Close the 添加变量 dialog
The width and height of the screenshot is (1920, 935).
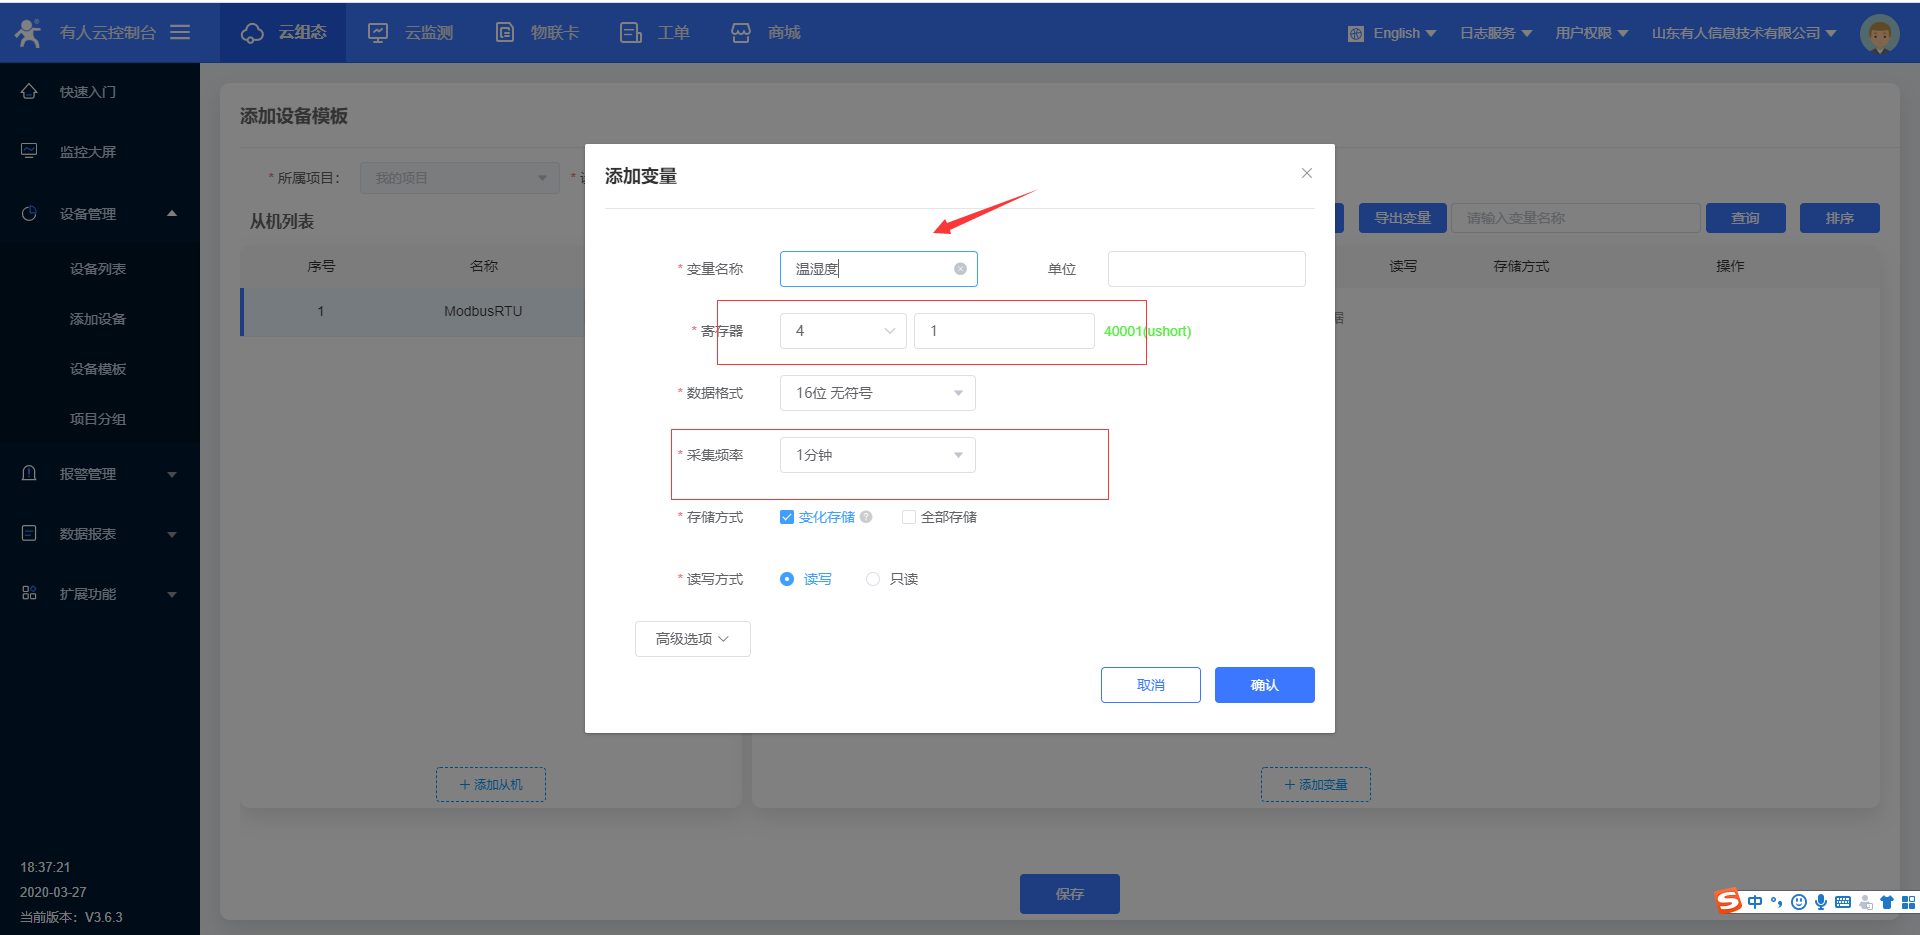(x=1306, y=173)
